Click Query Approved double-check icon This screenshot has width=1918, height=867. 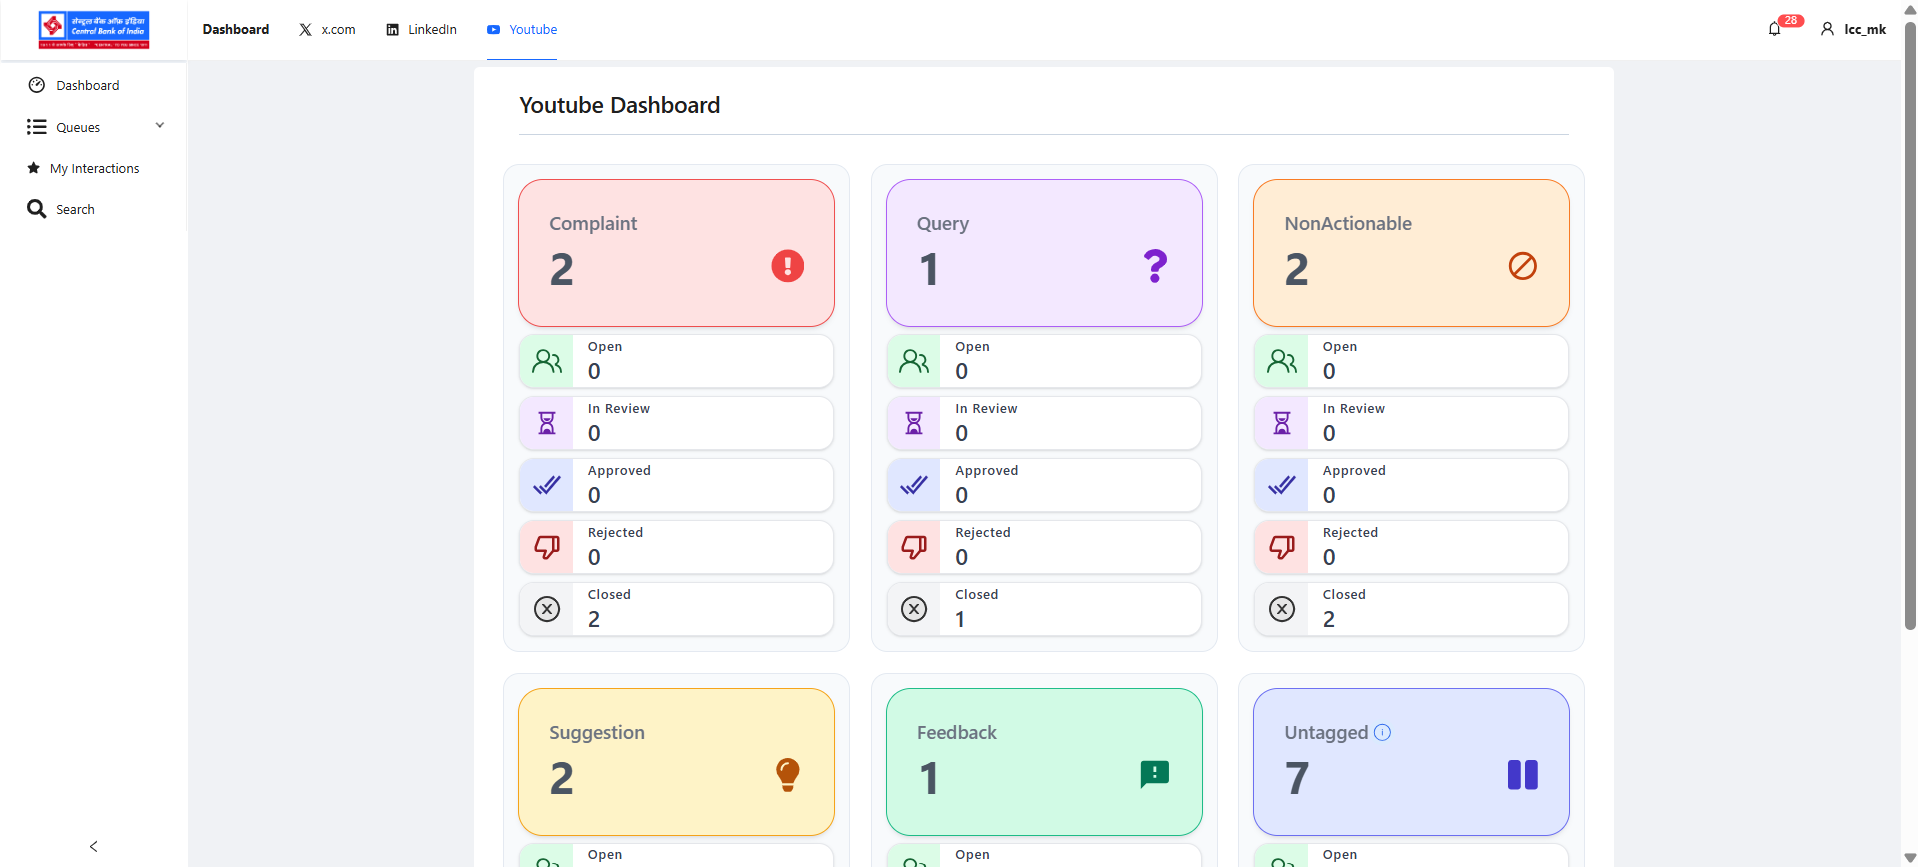coord(914,485)
